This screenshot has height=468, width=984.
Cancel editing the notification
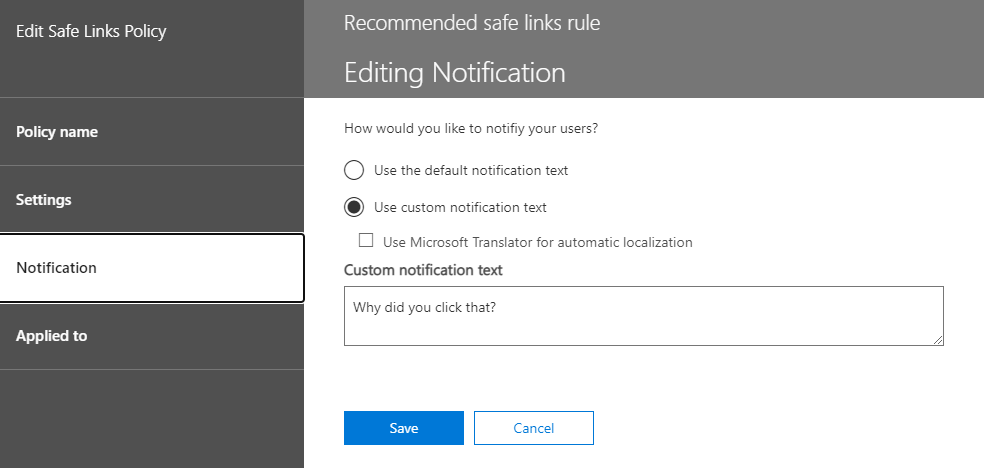click(x=533, y=428)
